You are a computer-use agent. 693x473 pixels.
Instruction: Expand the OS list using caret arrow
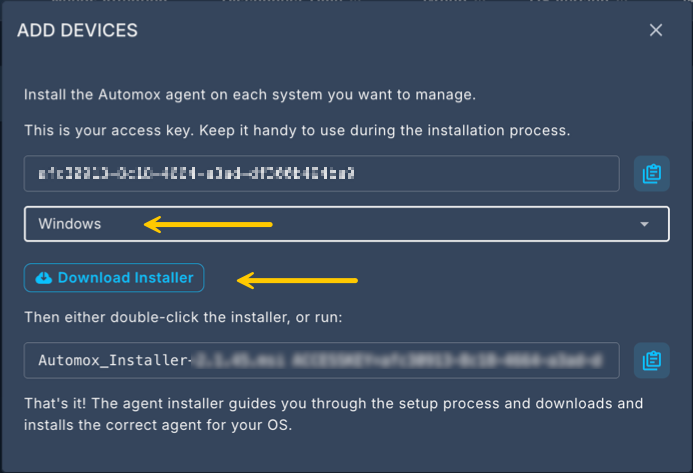click(x=644, y=224)
